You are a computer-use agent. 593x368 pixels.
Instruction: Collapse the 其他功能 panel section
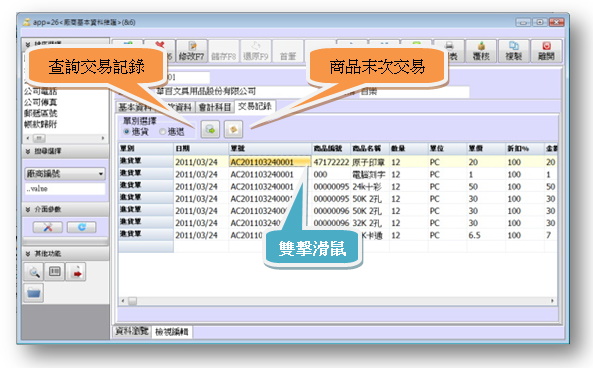coord(28,253)
